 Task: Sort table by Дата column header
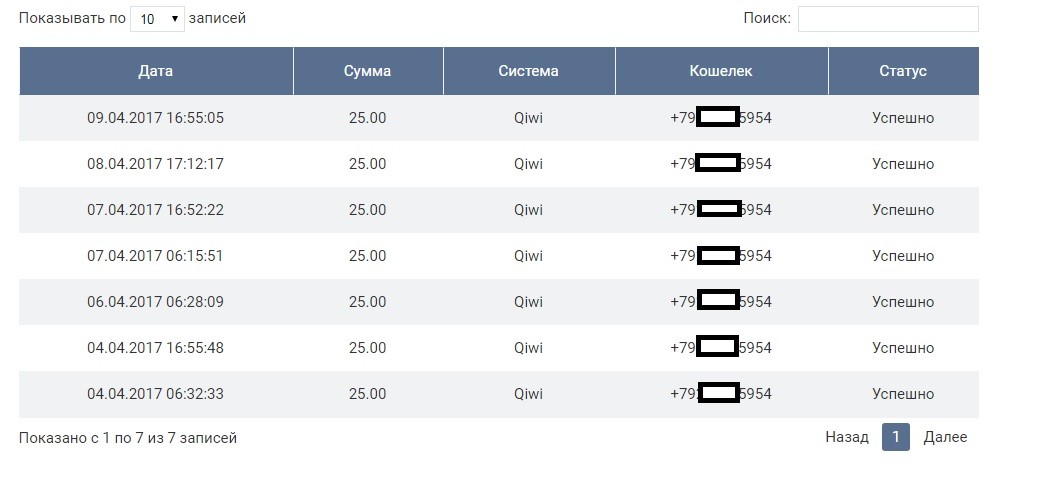[156, 71]
